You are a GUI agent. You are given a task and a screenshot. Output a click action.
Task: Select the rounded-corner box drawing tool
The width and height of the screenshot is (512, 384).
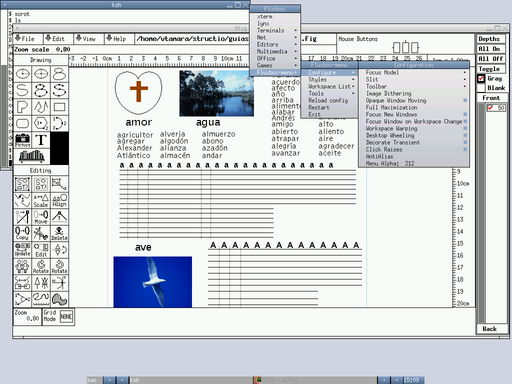coord(22,123)
